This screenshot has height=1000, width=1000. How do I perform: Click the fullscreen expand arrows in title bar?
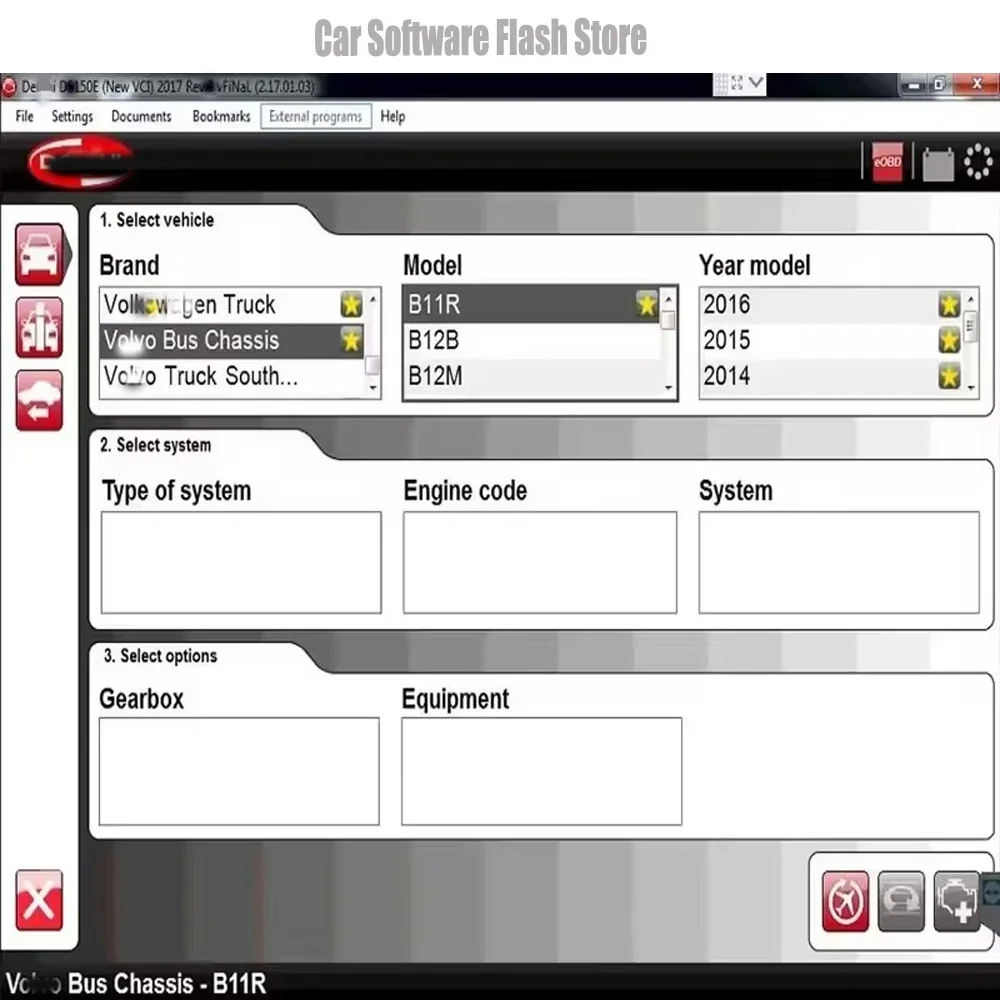tap(737, 83)
